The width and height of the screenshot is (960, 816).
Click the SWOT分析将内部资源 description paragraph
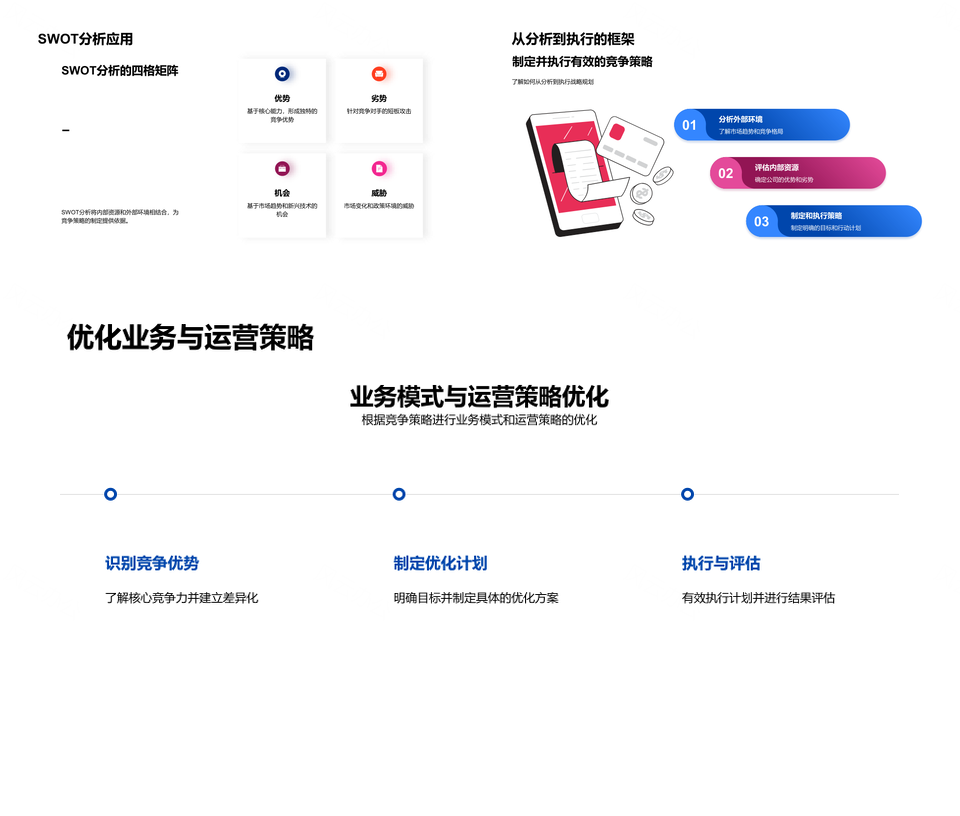pos(120,217)
